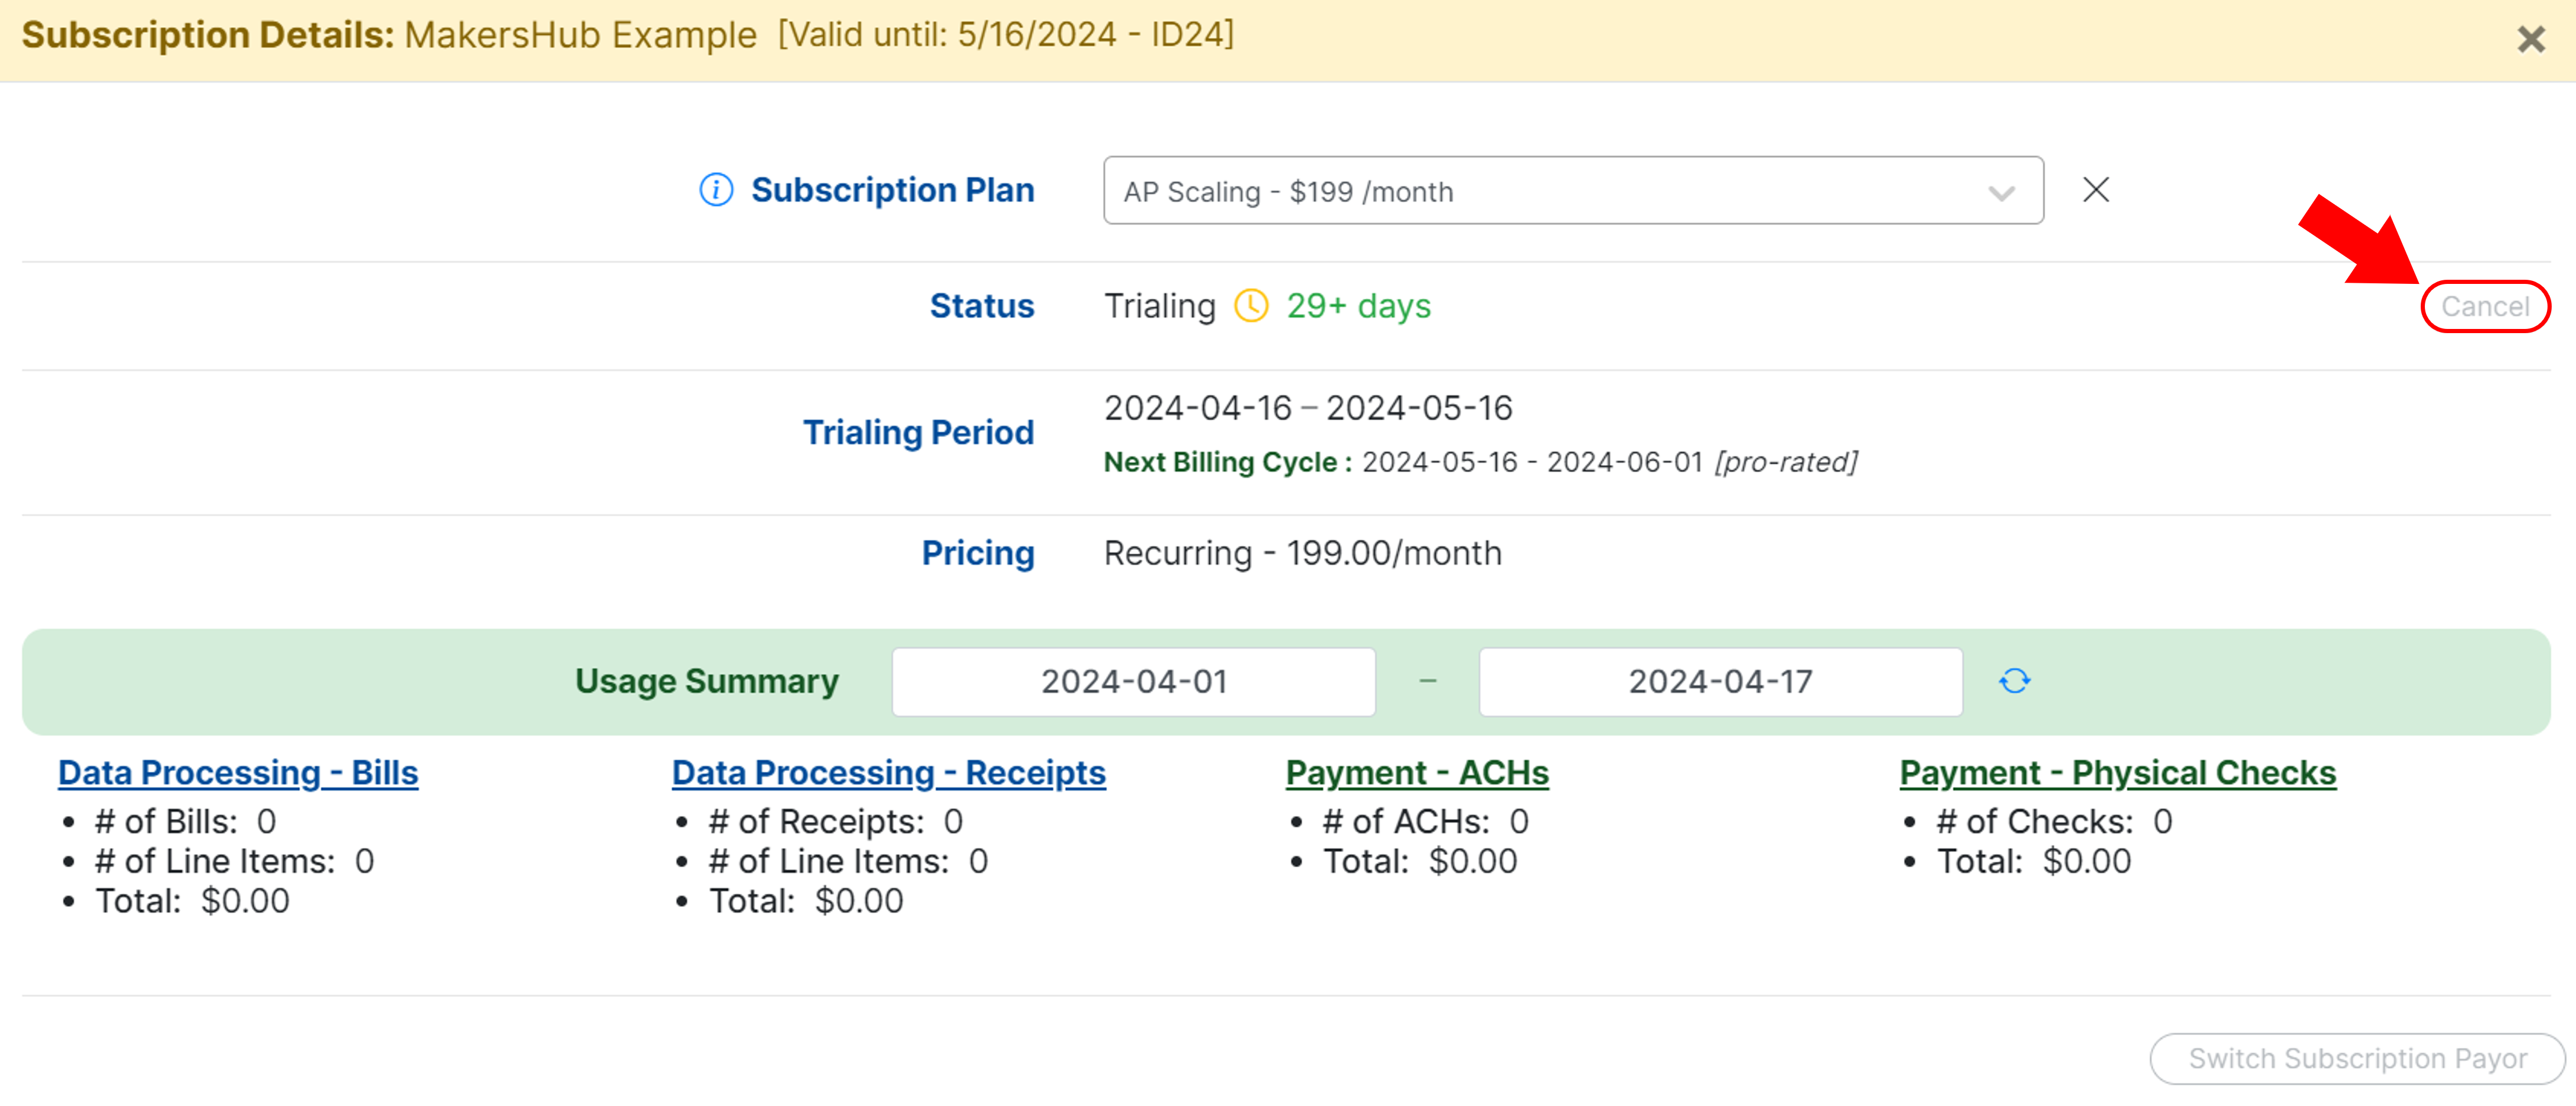The image size is (2576, 1106).
Task: Close the Subscription Details dialog
Action: click(2531, 39)
